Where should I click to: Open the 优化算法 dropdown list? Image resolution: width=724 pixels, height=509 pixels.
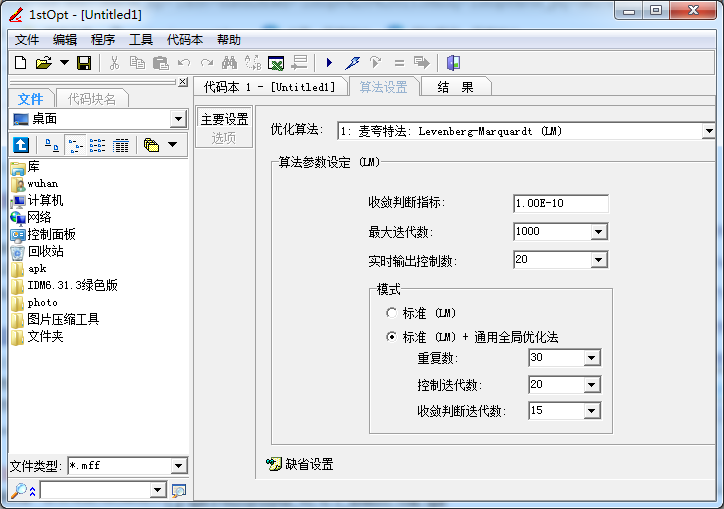[709, 131]
